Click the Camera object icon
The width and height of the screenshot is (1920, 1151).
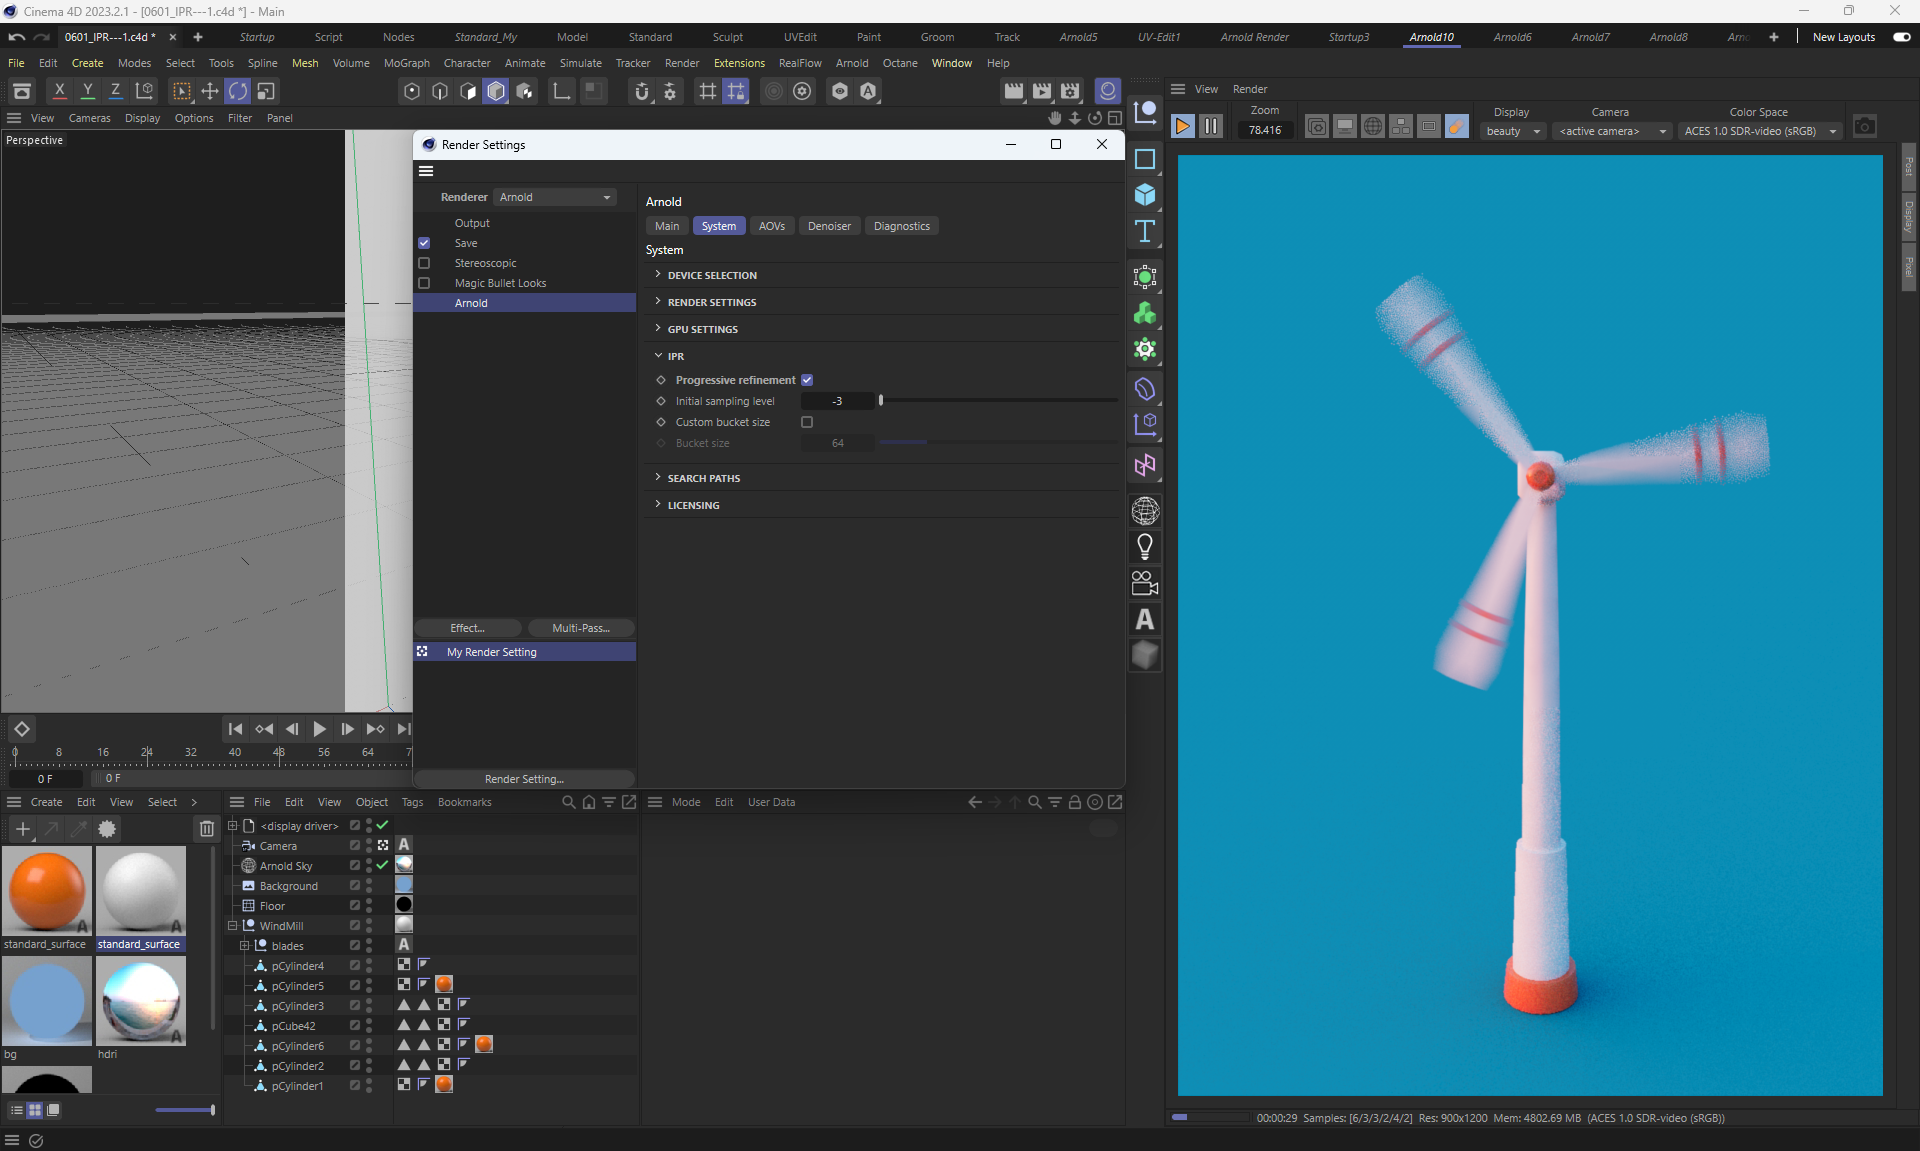point(1145,583)
